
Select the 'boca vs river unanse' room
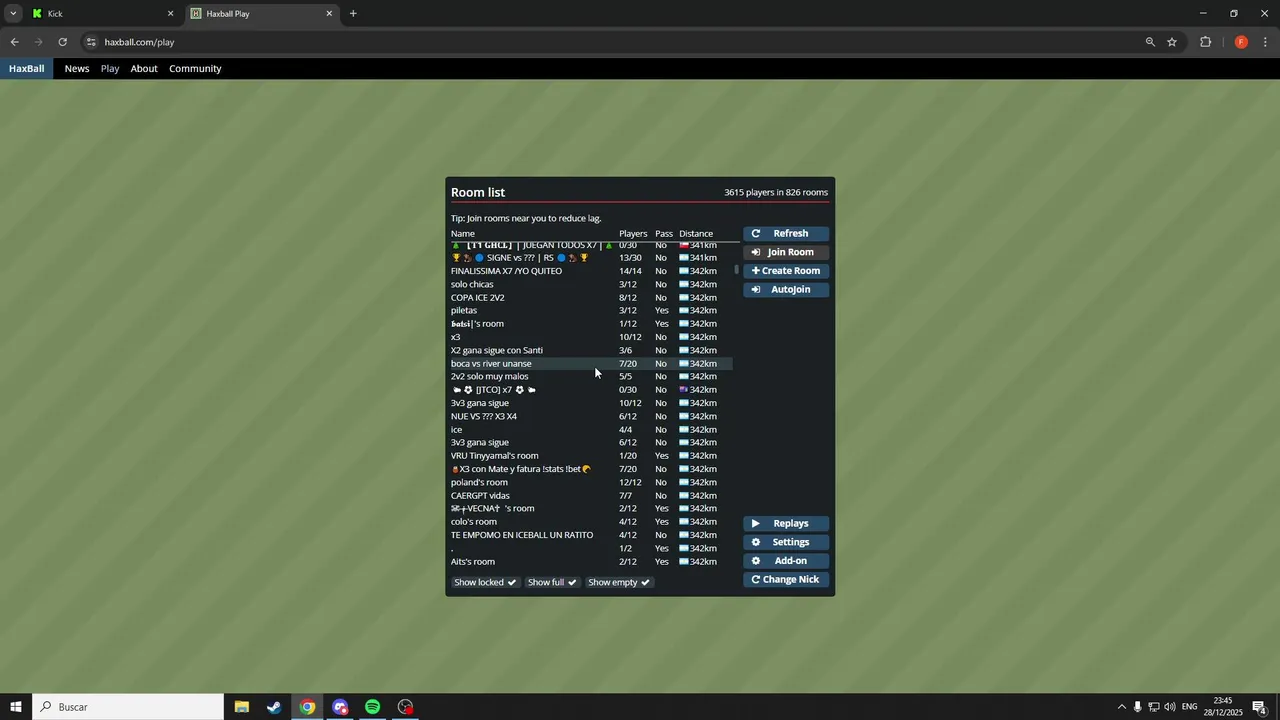click(591, 364)
